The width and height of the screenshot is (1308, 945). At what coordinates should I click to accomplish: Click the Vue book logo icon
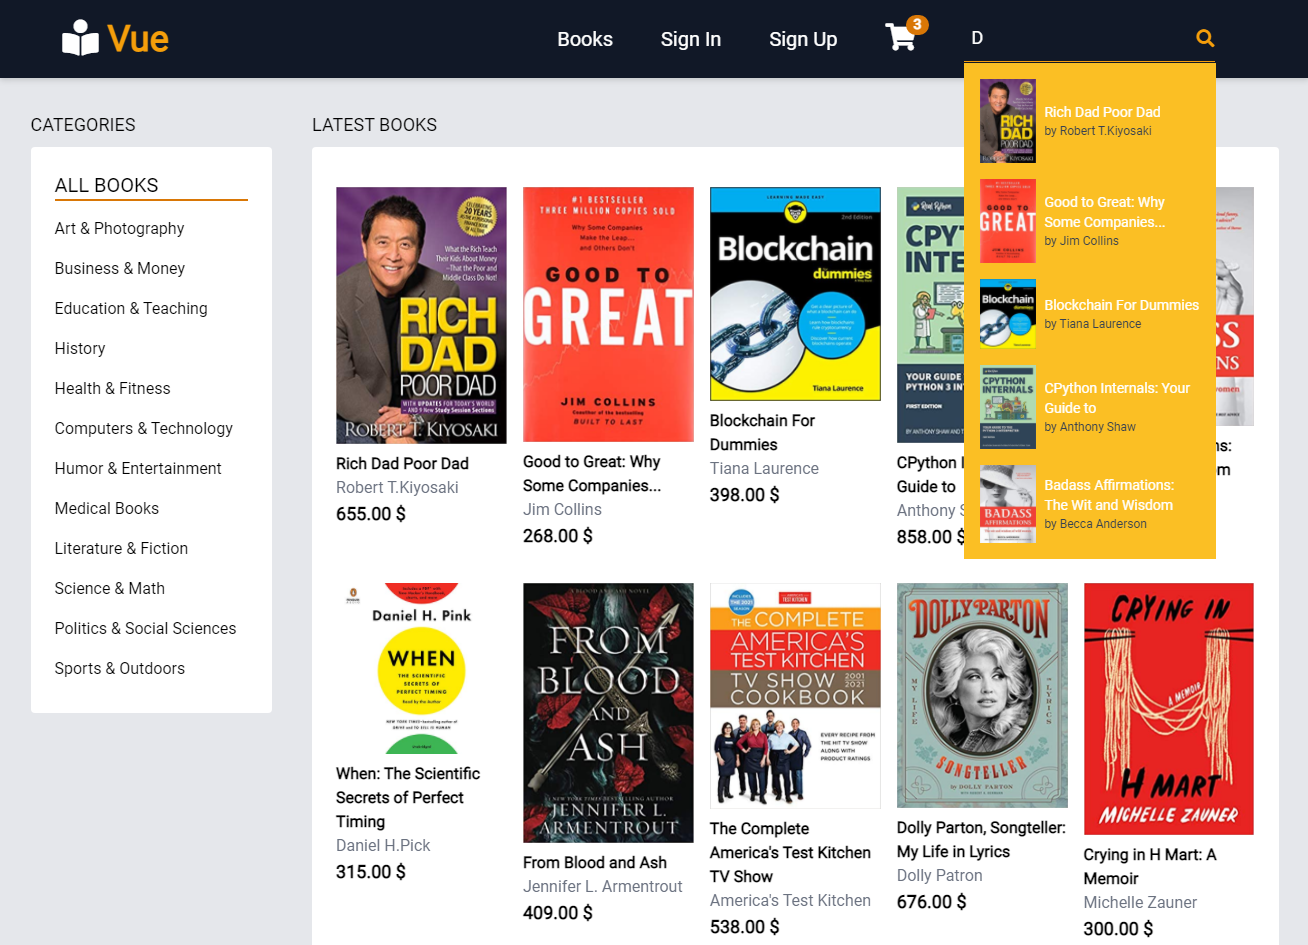point(80,39)
